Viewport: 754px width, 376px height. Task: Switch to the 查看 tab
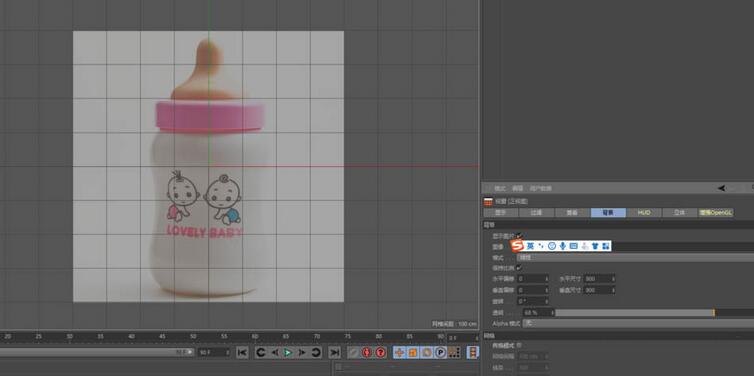[x=572, y=213]
